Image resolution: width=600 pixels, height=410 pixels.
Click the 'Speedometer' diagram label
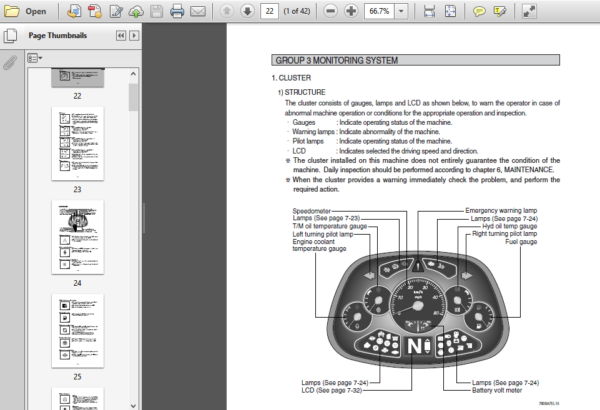tap(311, 211)
